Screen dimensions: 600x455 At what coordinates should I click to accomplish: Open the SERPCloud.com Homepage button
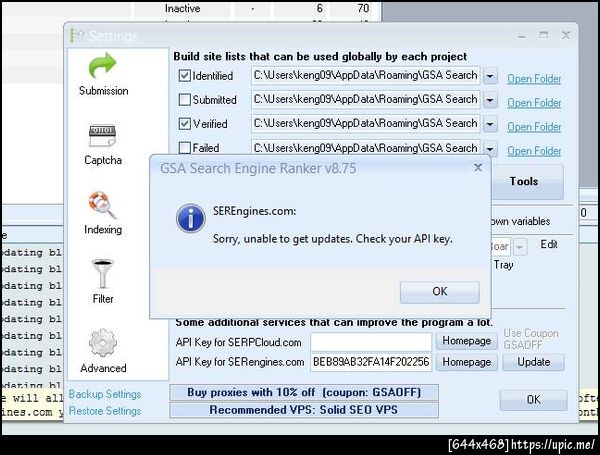tap(466, 341)
